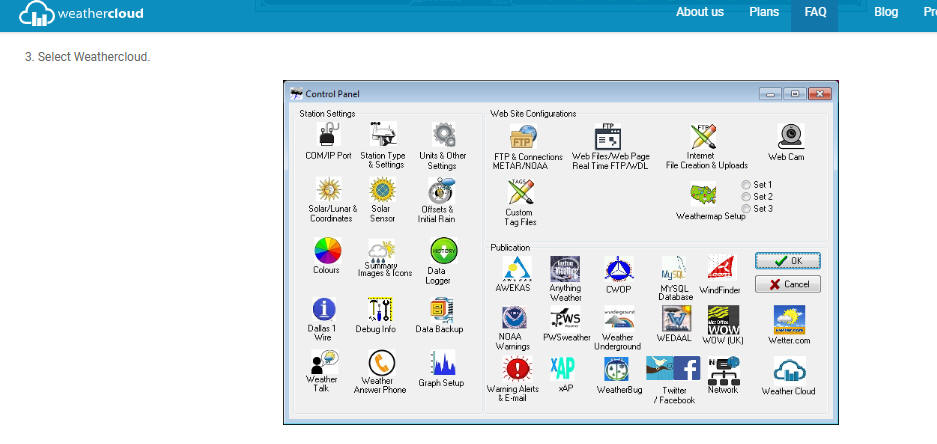Viewport: 937px width, 444px height.
Task: Select the Set 2 radio button
Action: click(746, 197)
